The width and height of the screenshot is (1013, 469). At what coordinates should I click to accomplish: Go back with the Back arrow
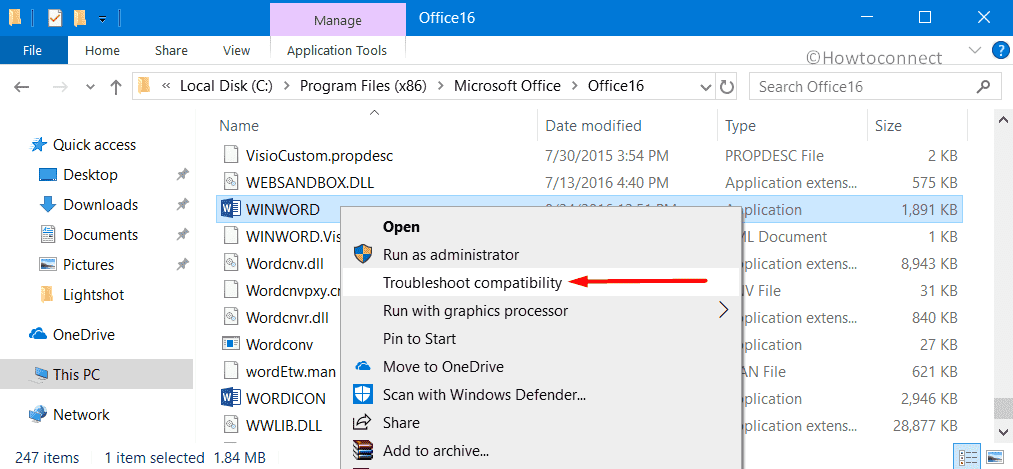[x=21, y=87]
